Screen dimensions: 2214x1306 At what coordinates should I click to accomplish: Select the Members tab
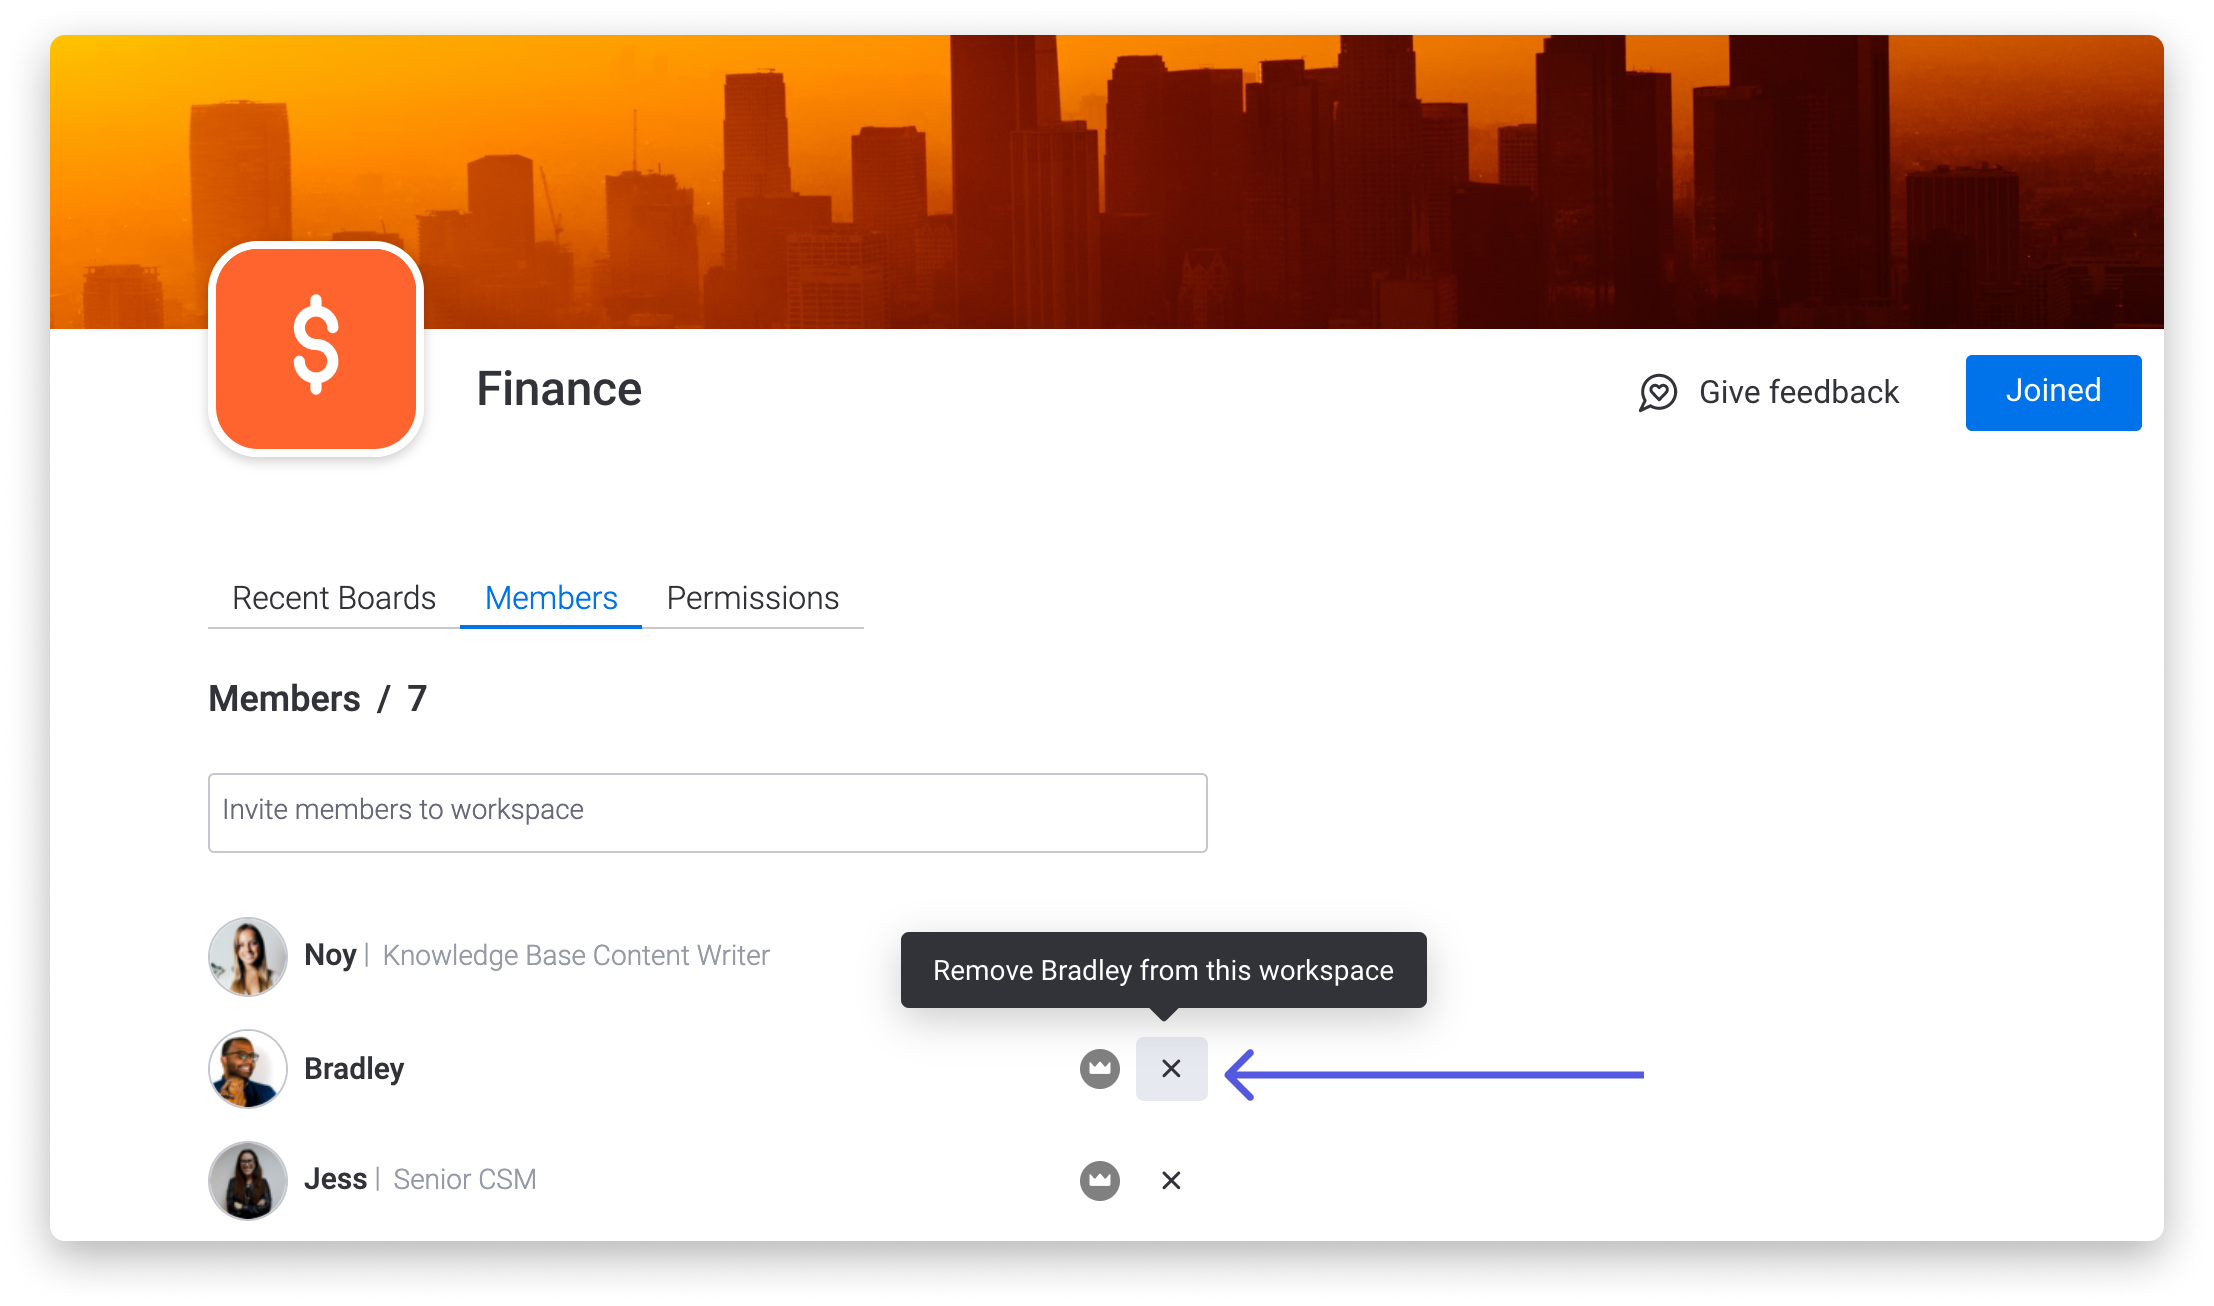point(550,597)
